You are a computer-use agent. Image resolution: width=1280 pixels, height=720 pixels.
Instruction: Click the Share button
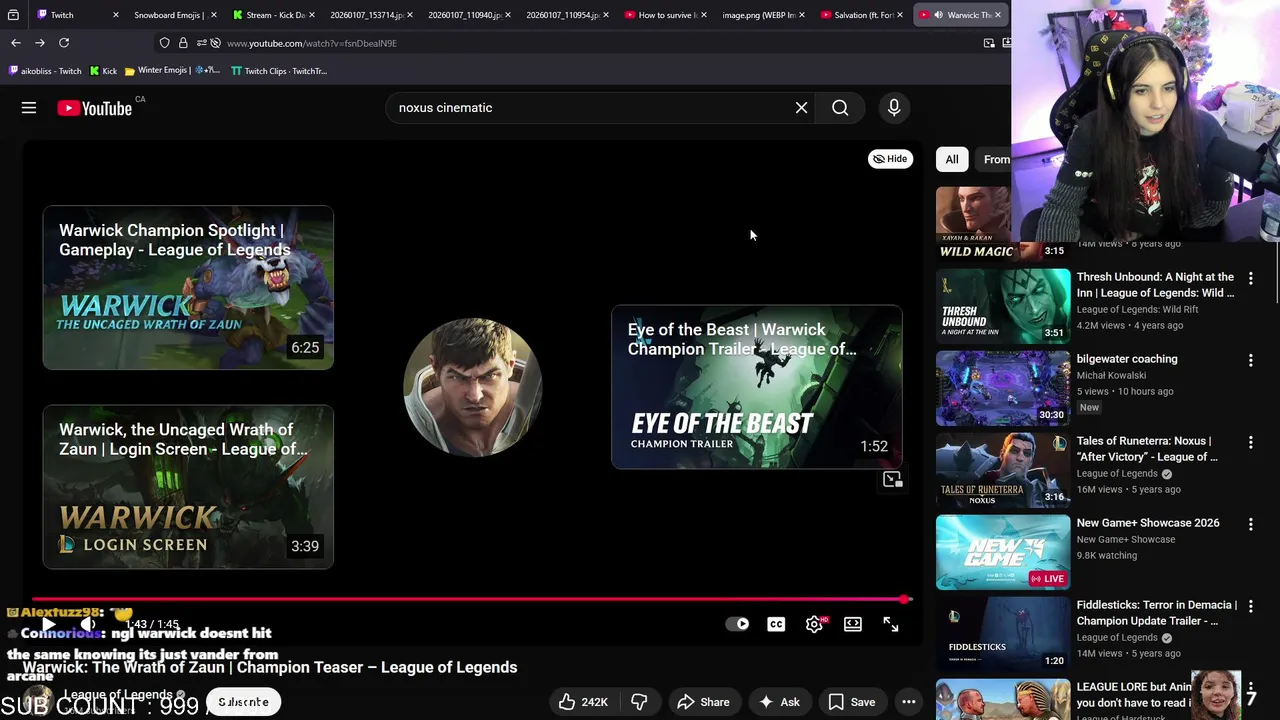[703, 702]
